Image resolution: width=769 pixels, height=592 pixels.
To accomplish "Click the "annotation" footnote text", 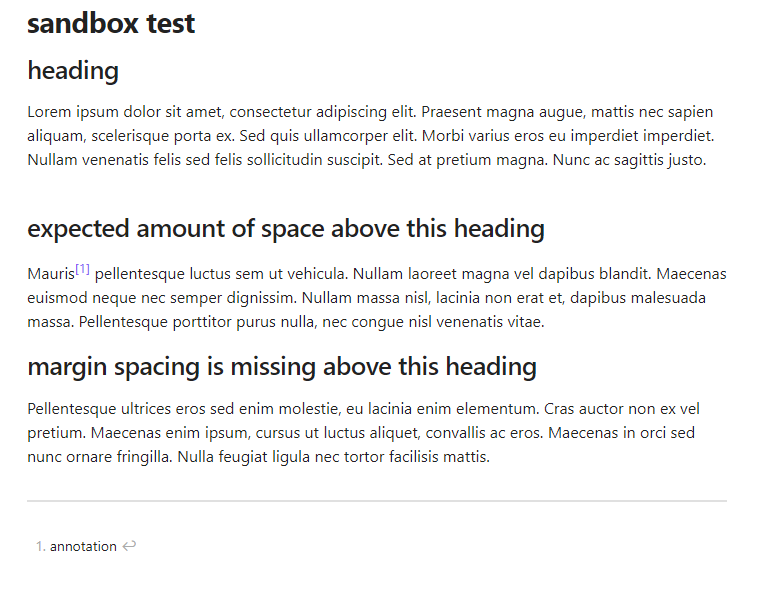I will [83, 546].
